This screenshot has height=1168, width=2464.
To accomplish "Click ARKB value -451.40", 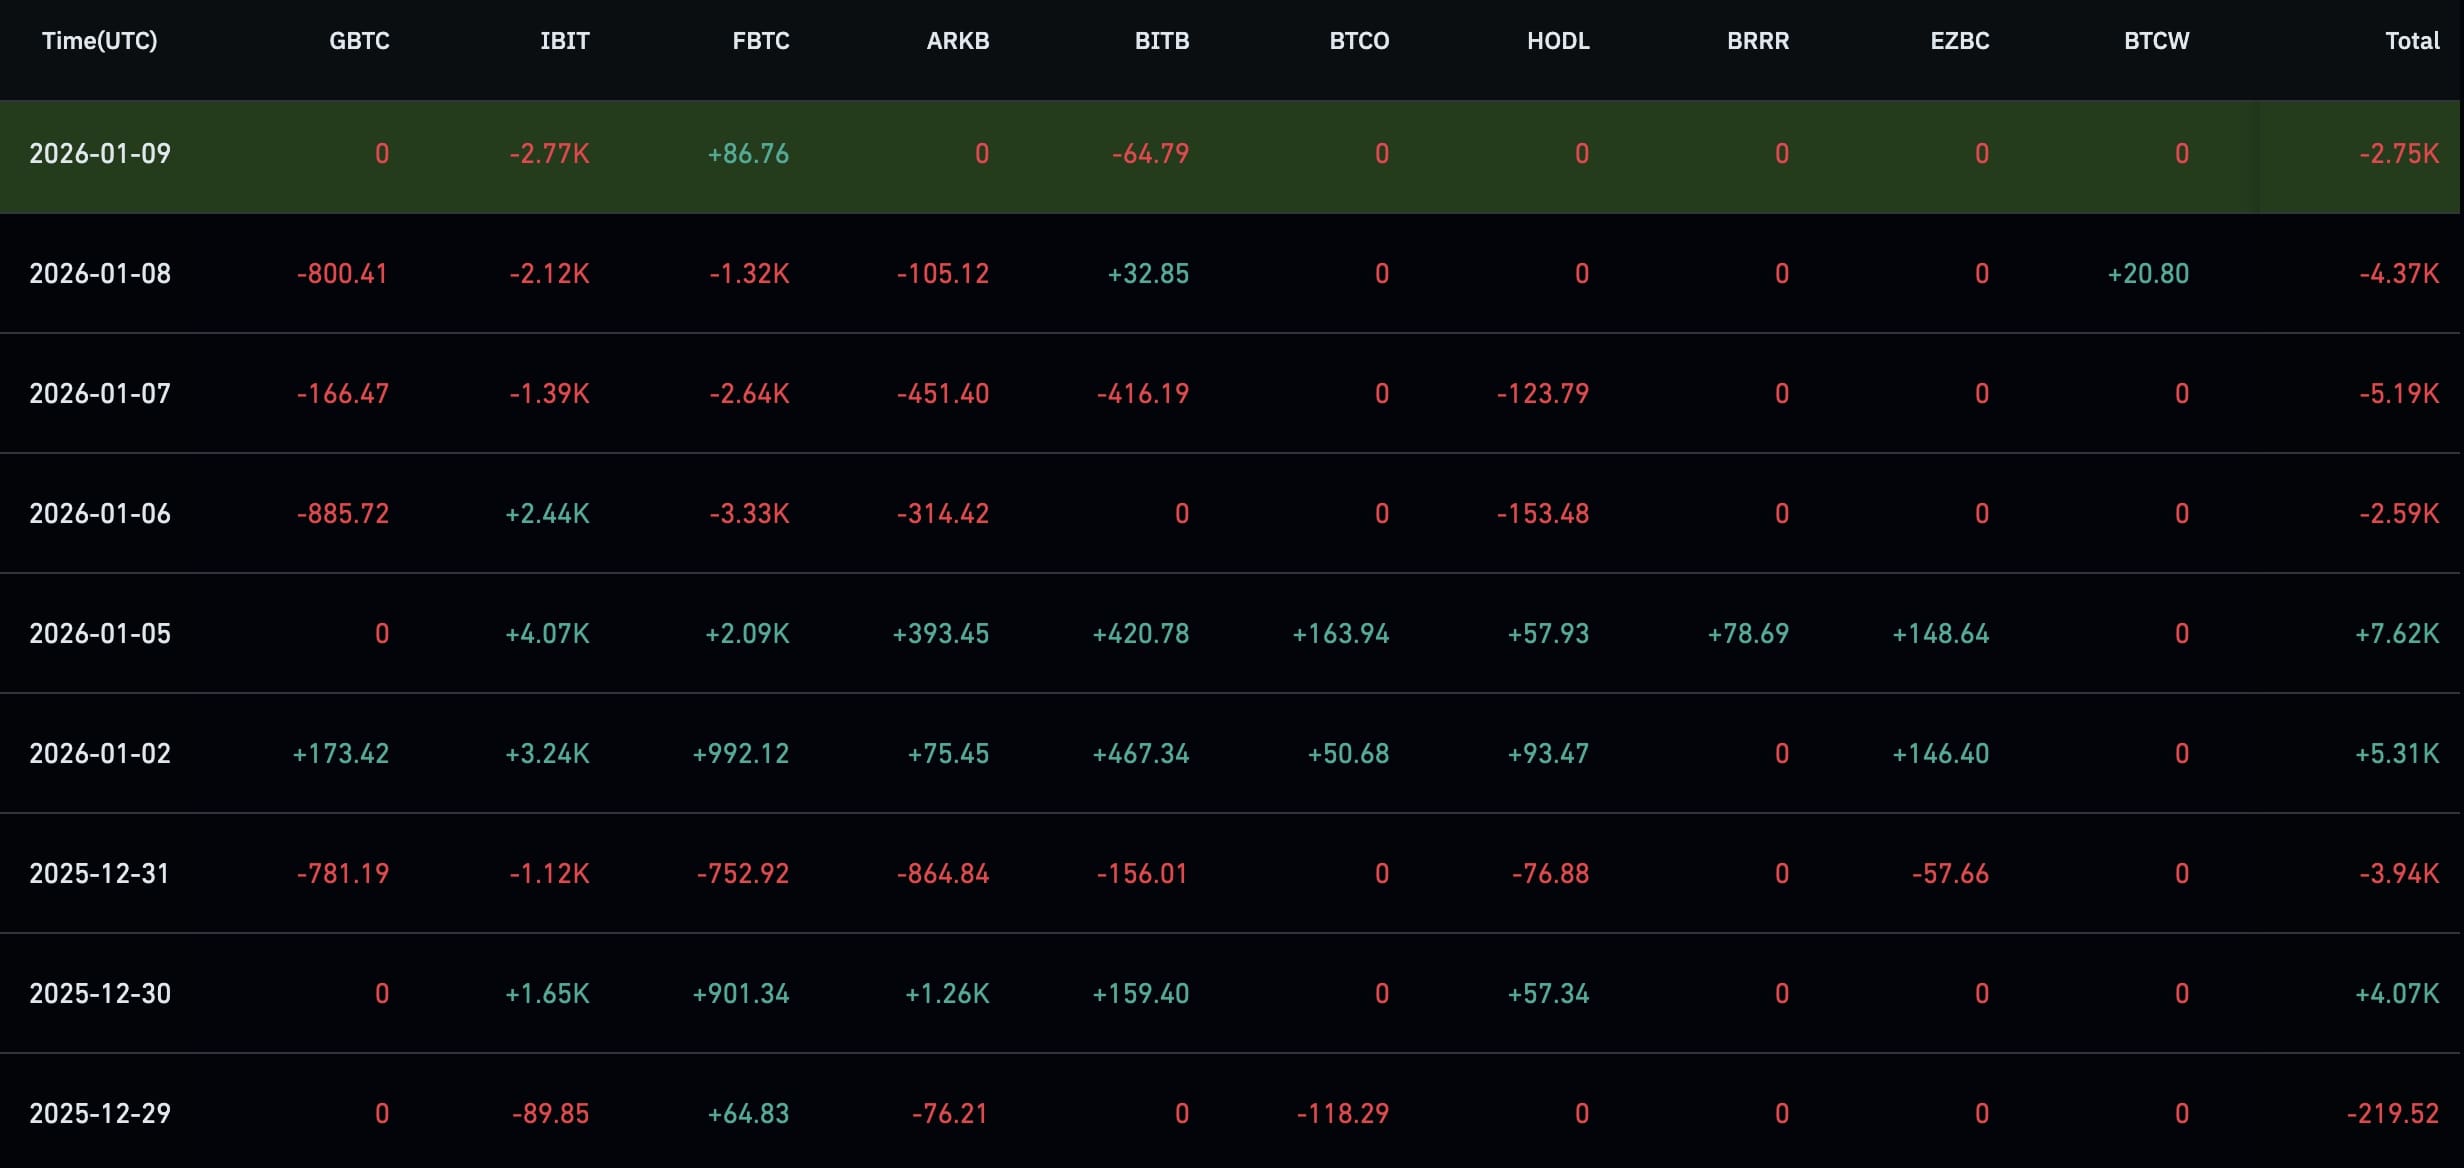I will tap(942, 393).
